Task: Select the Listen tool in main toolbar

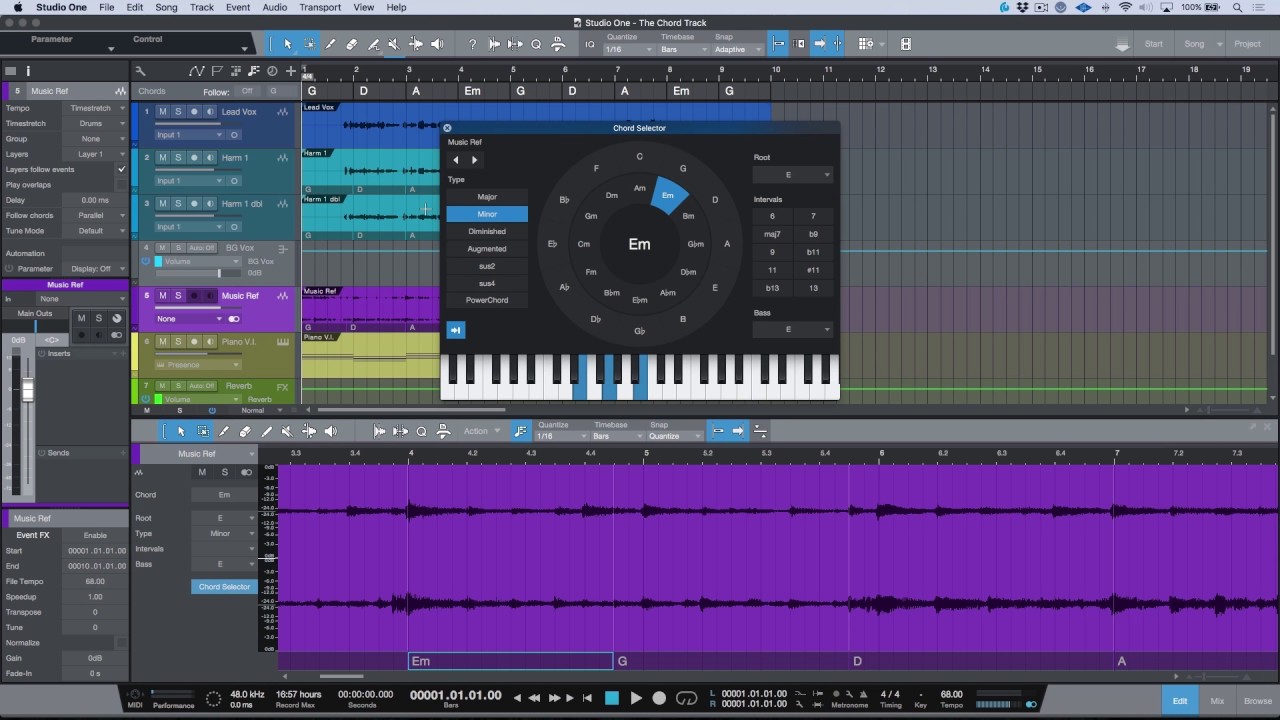Action: [437, 44]
